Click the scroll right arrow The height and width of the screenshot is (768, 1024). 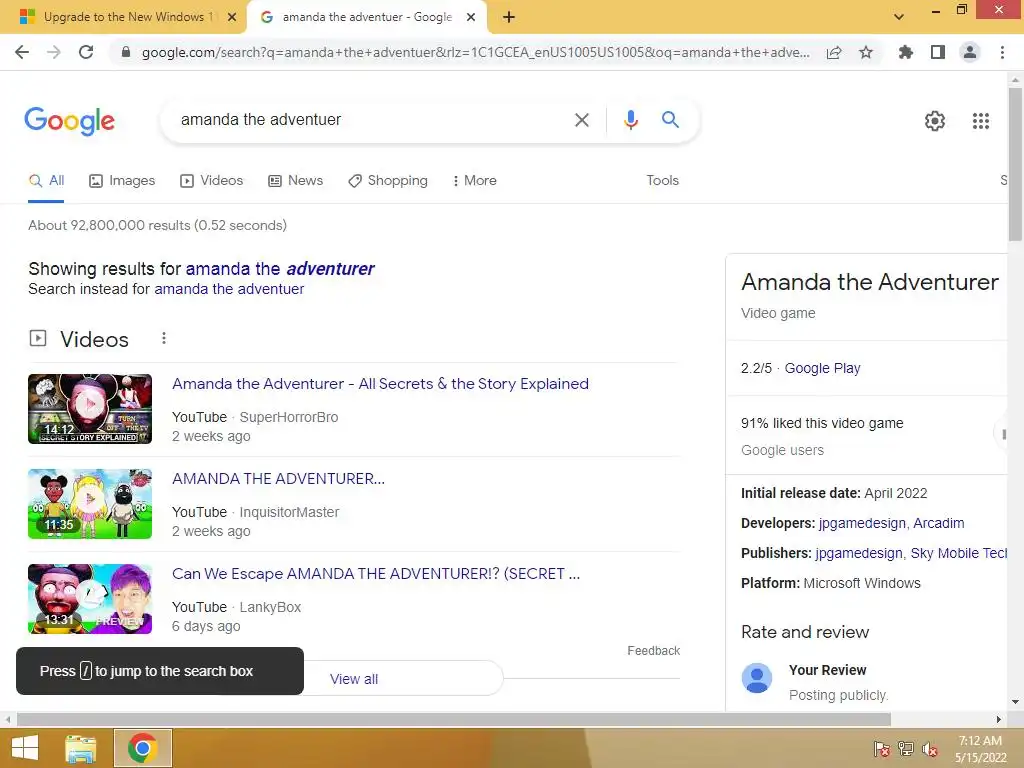pyautogui.click(x=999, y=719)
